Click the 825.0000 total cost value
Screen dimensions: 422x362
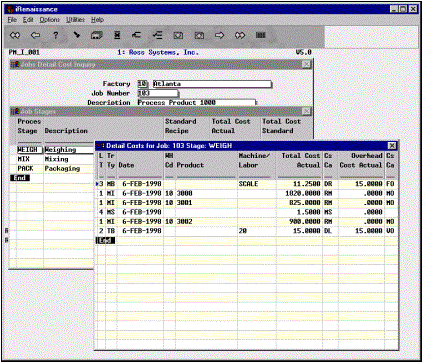coord(305,202)
